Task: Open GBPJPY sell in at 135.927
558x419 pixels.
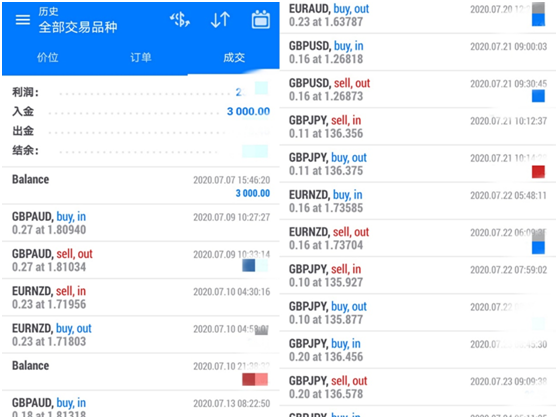Action: coord(418,276)
